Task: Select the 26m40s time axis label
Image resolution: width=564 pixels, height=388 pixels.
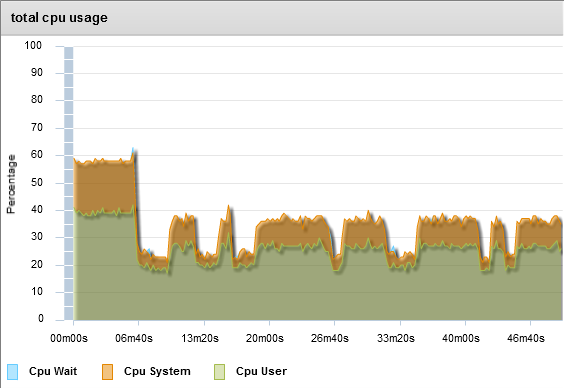Action: coord(330,338)
